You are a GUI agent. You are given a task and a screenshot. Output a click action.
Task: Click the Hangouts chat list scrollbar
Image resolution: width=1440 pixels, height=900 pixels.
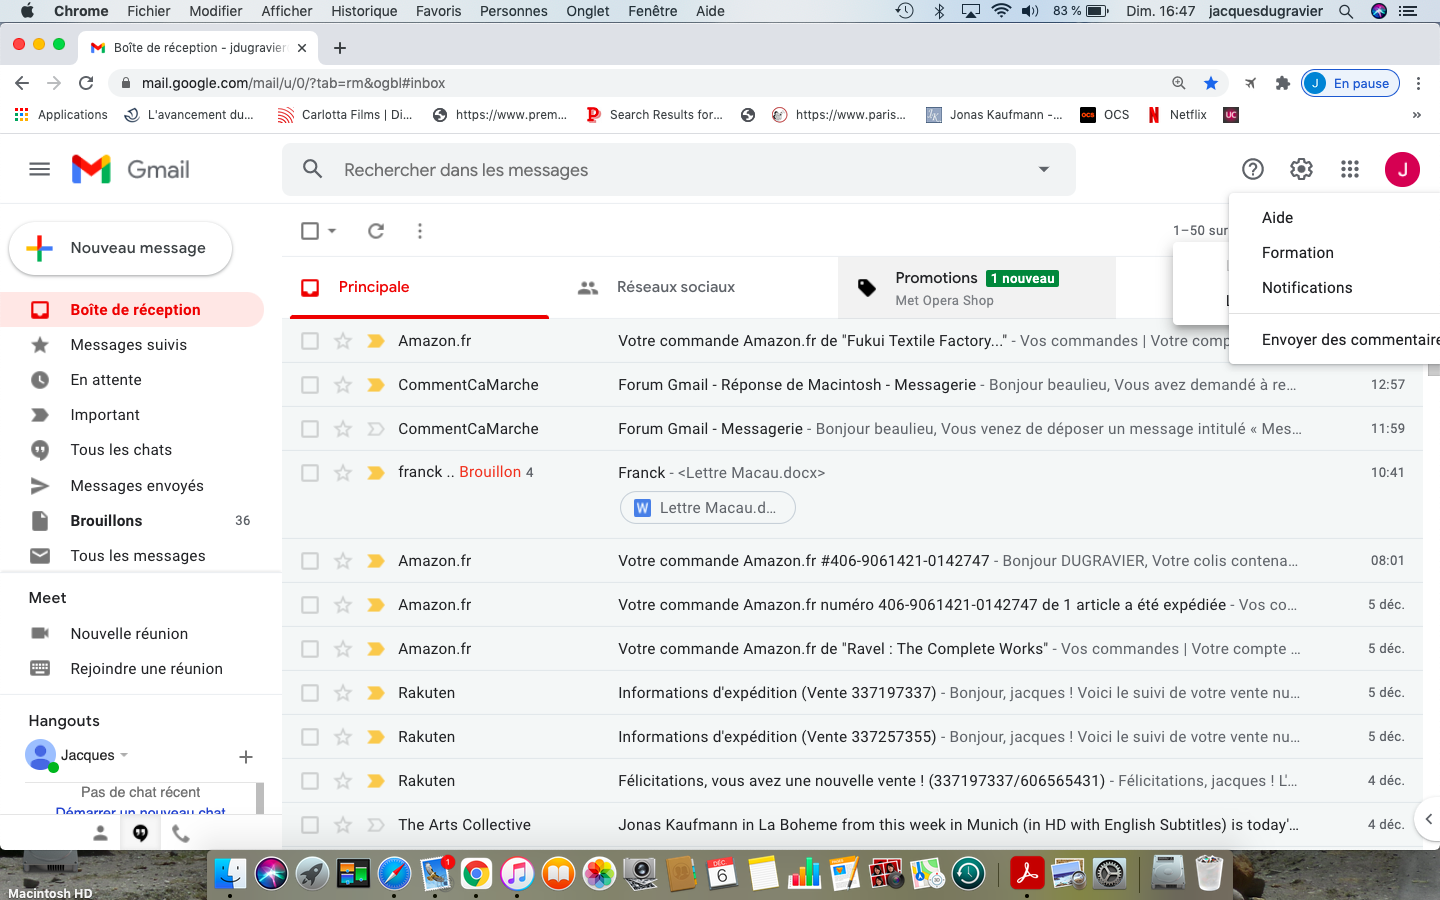point(260,797)
